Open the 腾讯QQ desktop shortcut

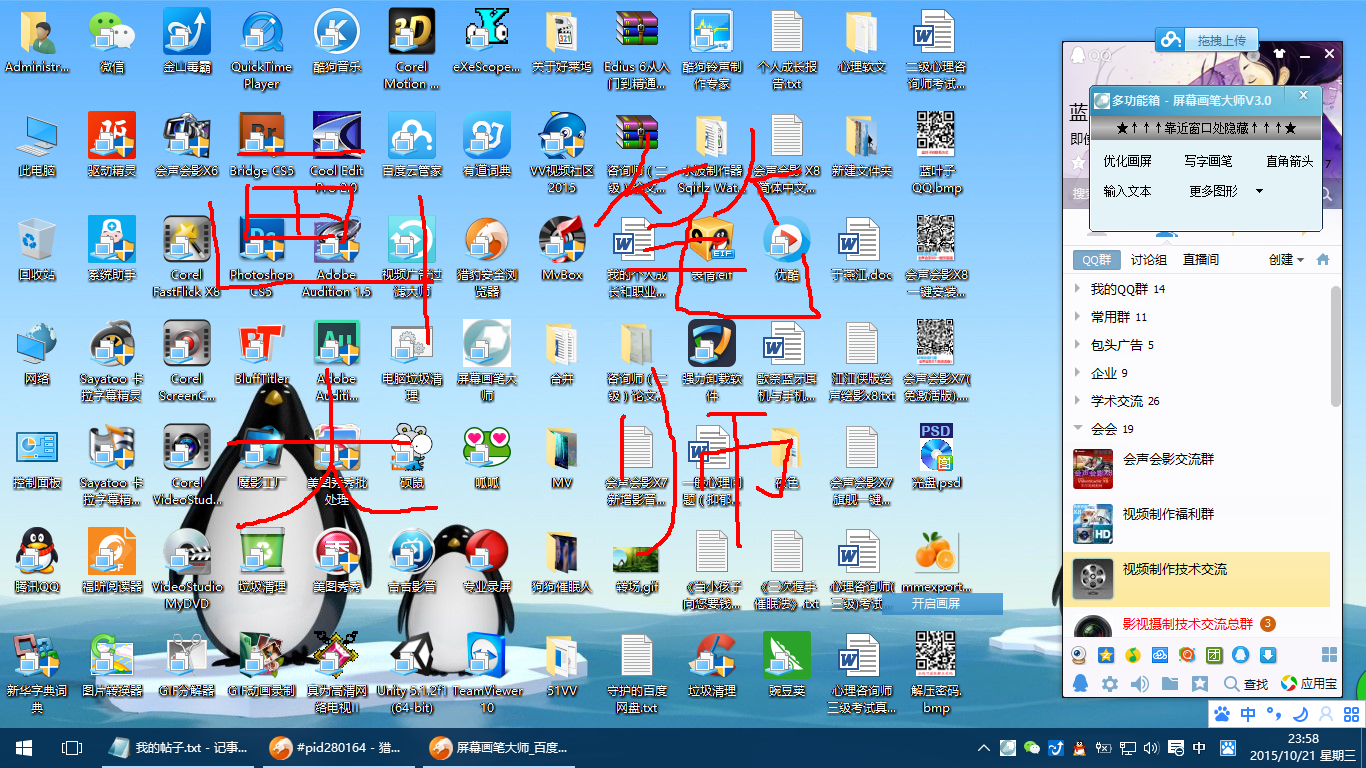[x=37, y=561]
